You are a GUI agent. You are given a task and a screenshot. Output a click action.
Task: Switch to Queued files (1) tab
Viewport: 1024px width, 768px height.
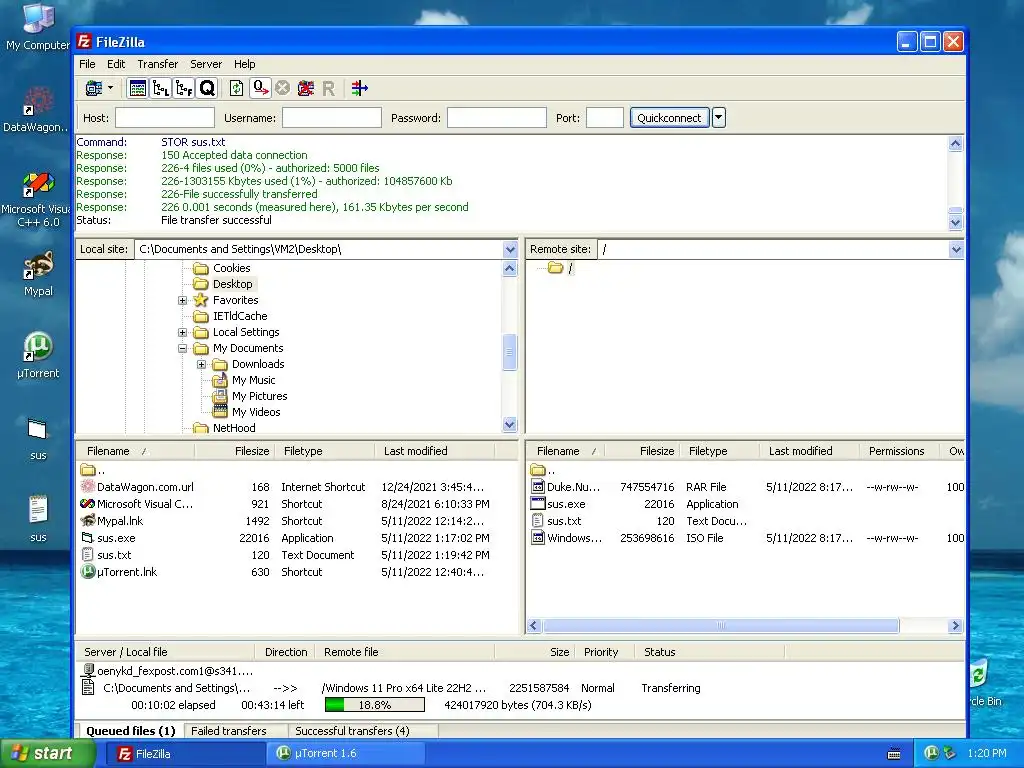point(131,731)
